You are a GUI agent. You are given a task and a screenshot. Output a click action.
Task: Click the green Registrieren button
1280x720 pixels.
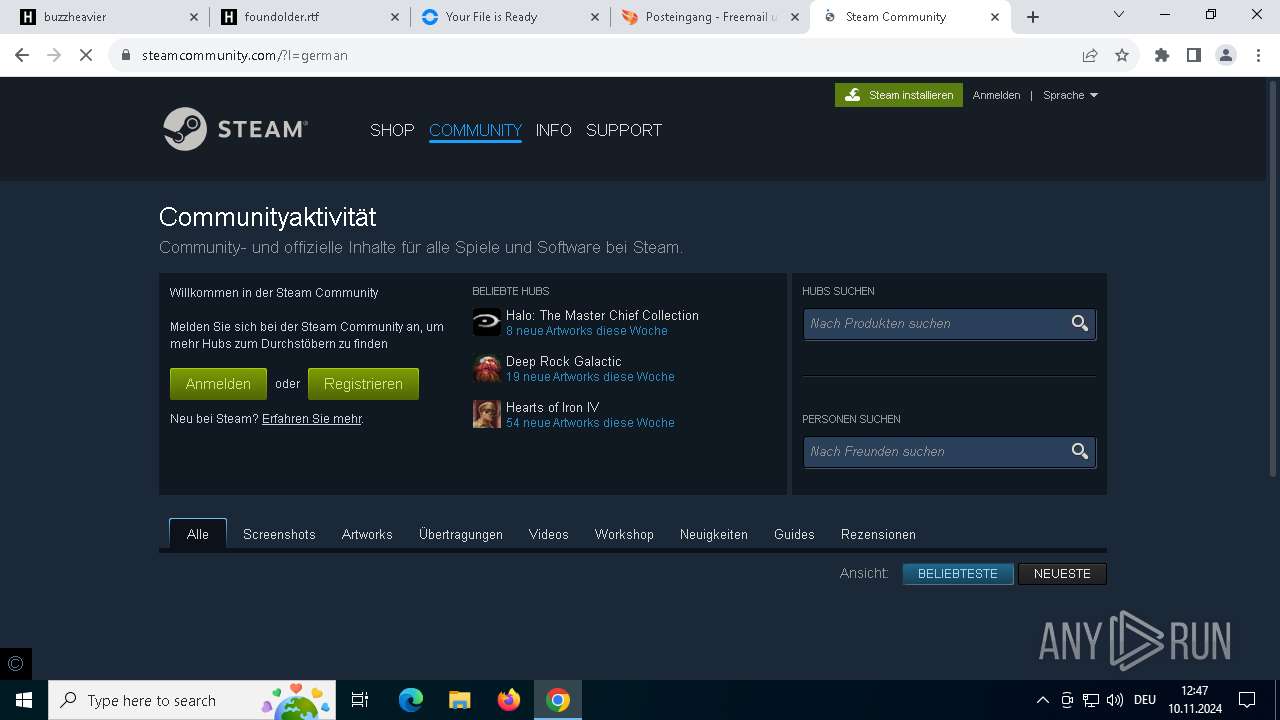363,384
